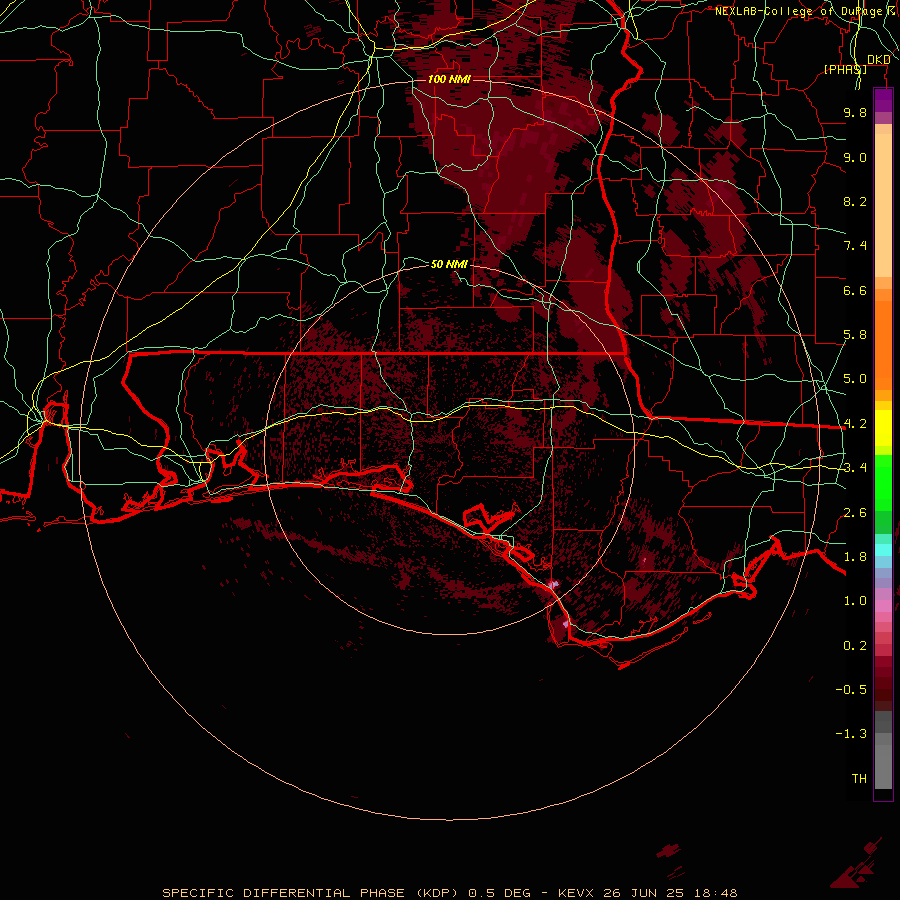Pick the cyan band in the color scale

pos(883,550)
